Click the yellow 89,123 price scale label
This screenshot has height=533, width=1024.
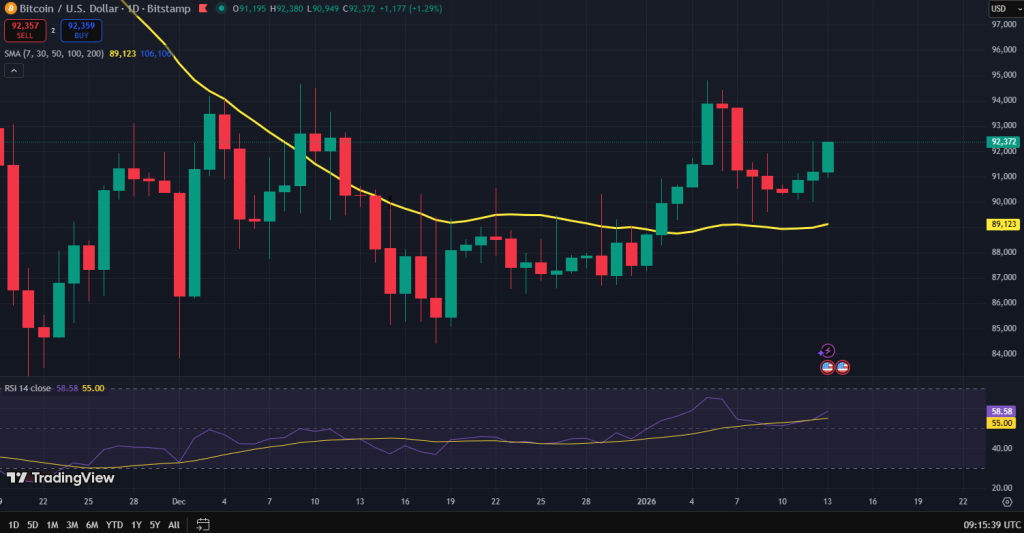(1003, 224)
